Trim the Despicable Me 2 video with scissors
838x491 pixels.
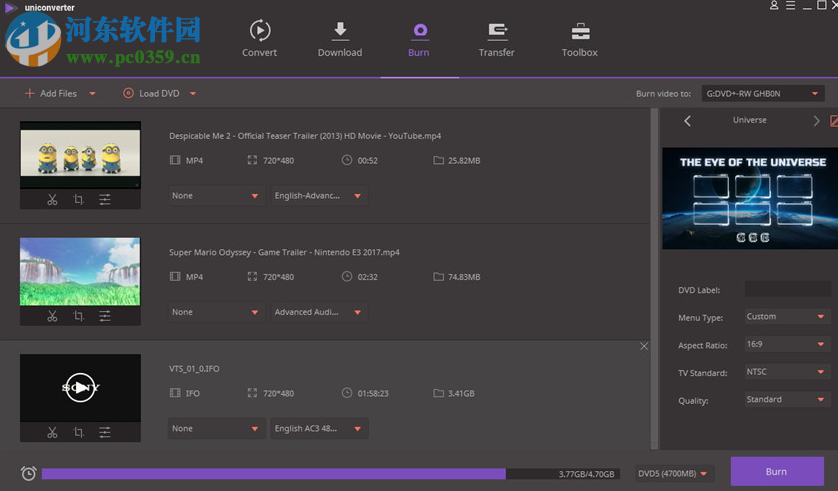[x=52, y=200]
